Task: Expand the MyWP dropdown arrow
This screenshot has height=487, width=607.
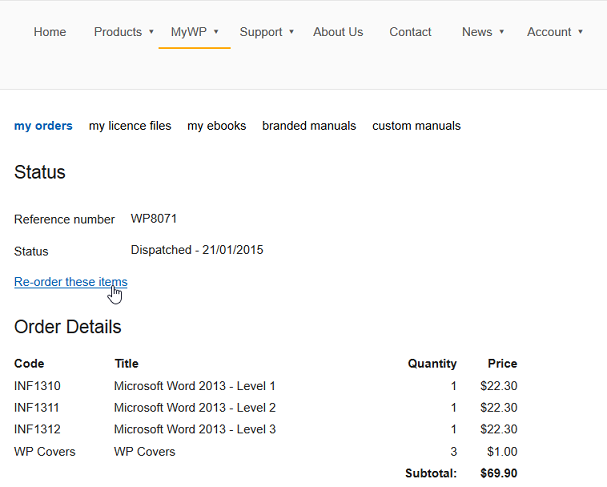Action: 216,32
